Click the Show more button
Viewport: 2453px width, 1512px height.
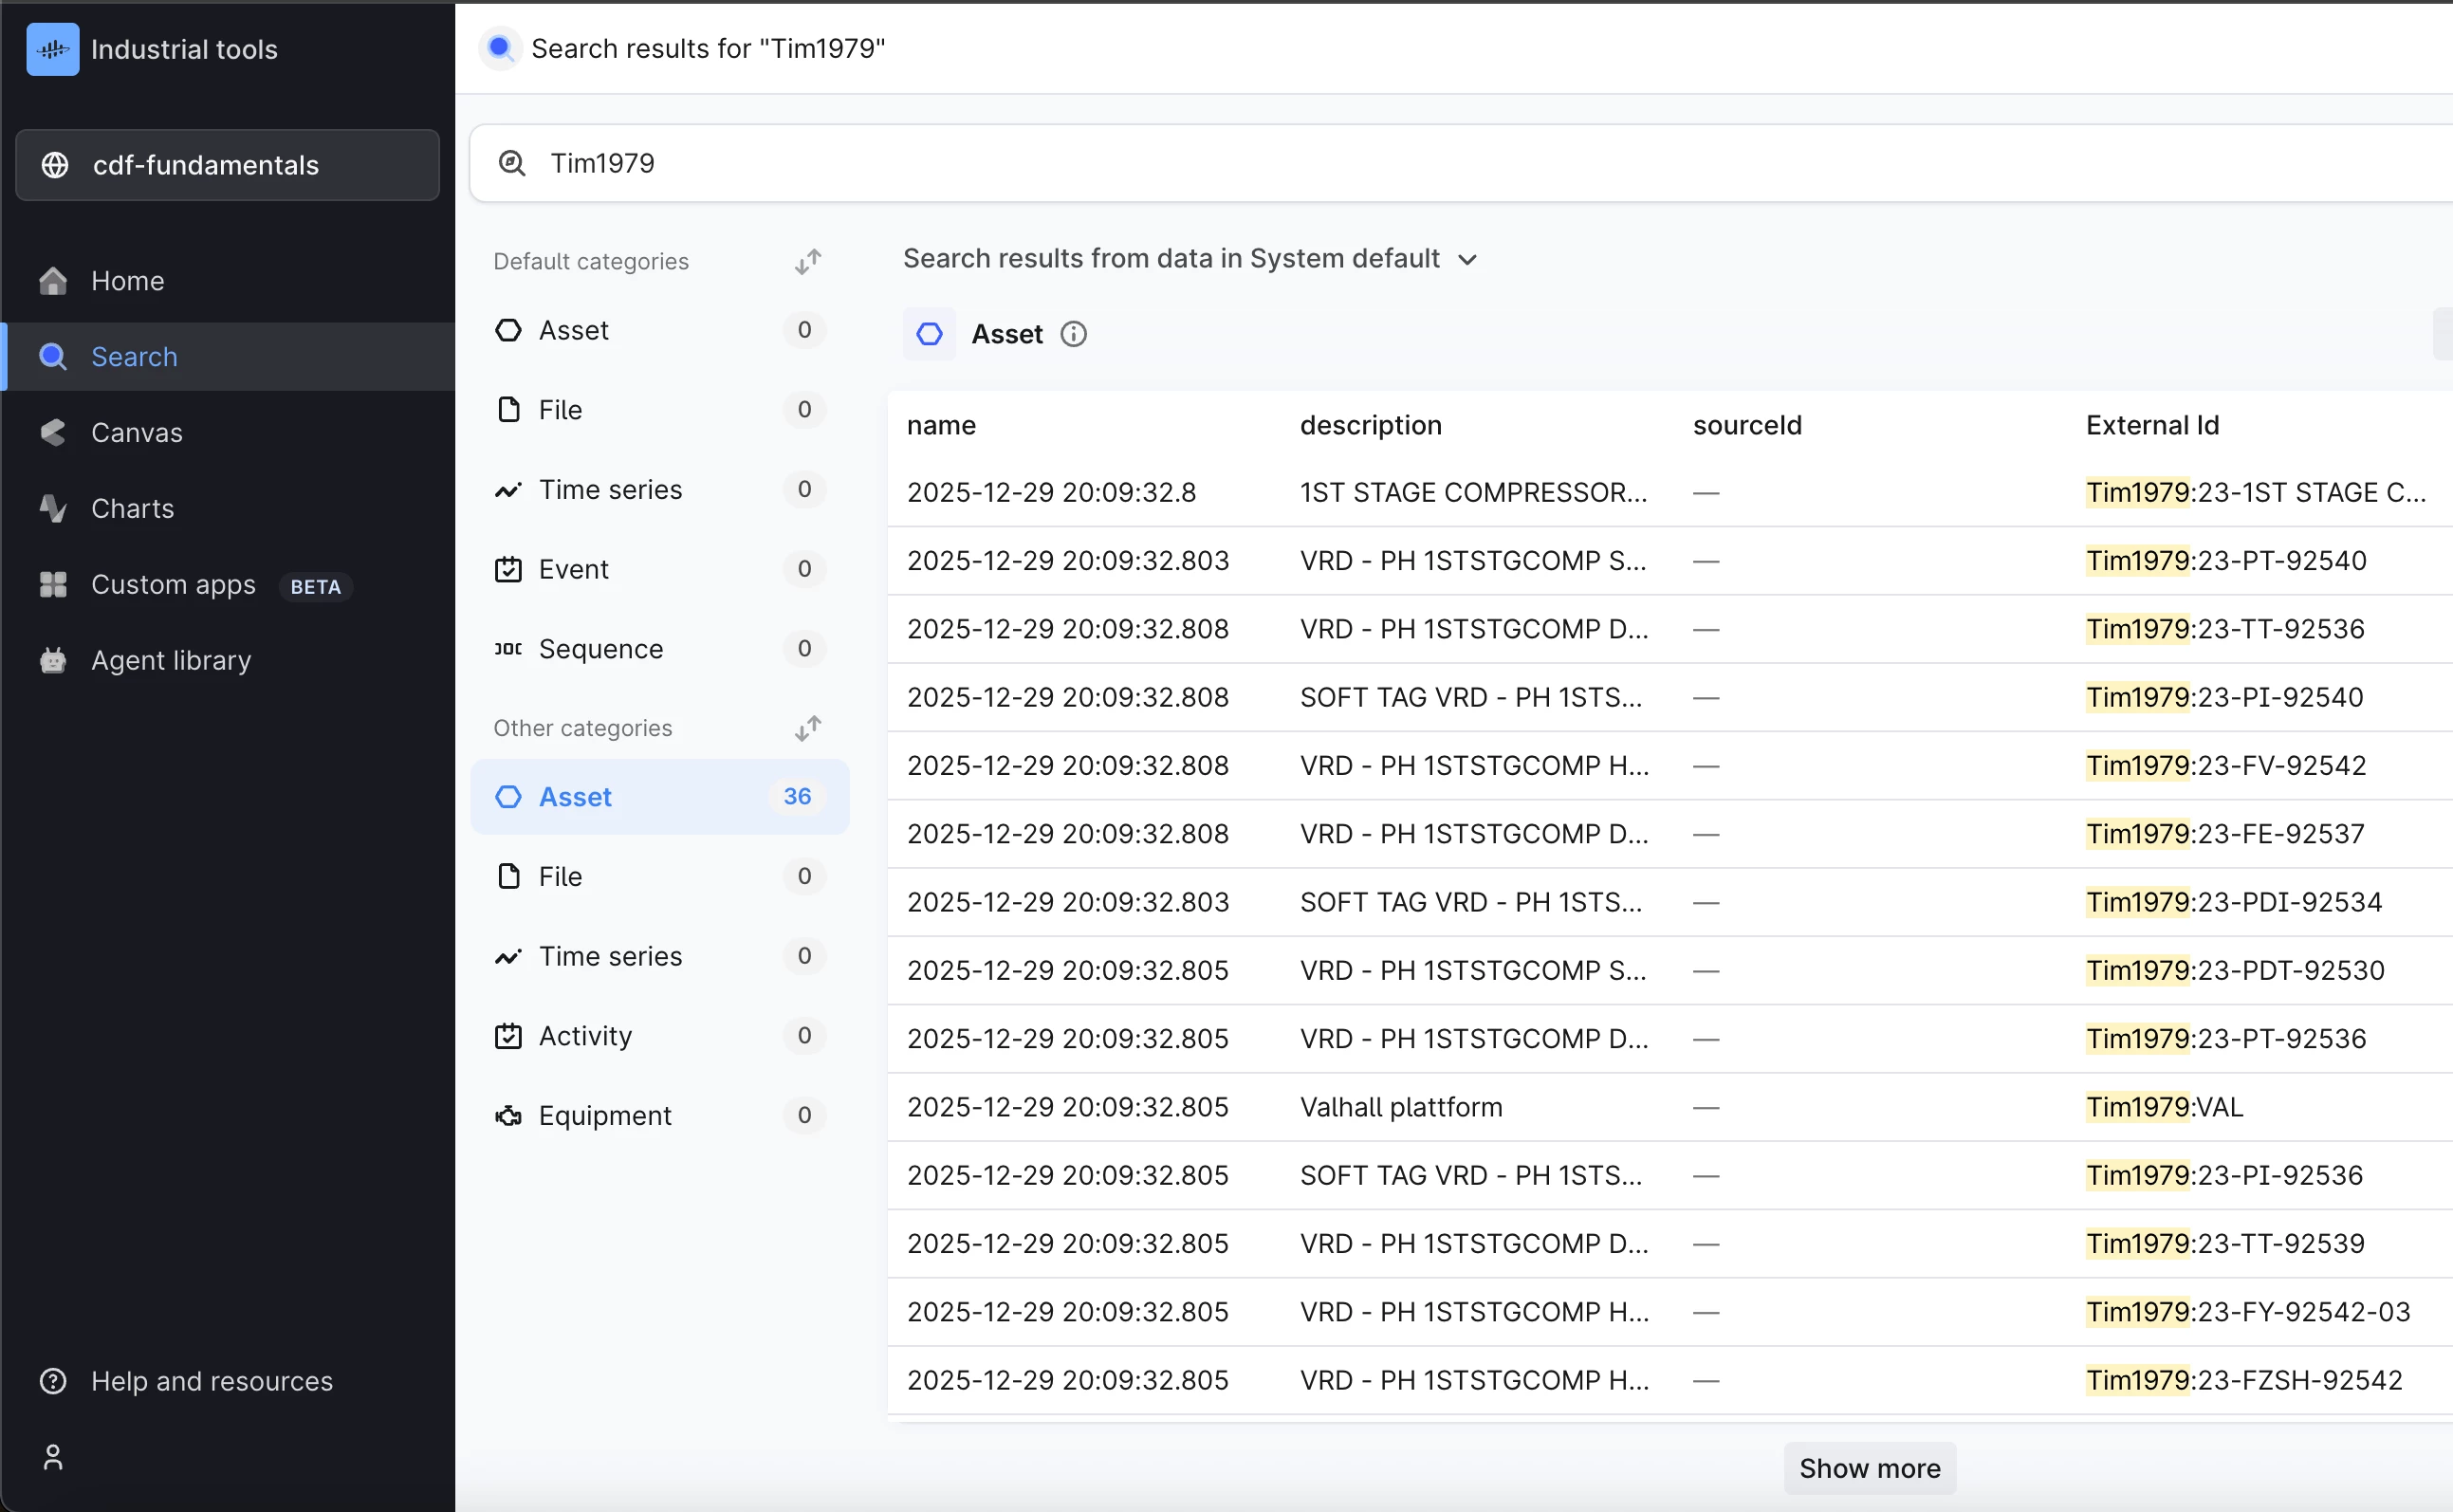coord(1869,1468)
